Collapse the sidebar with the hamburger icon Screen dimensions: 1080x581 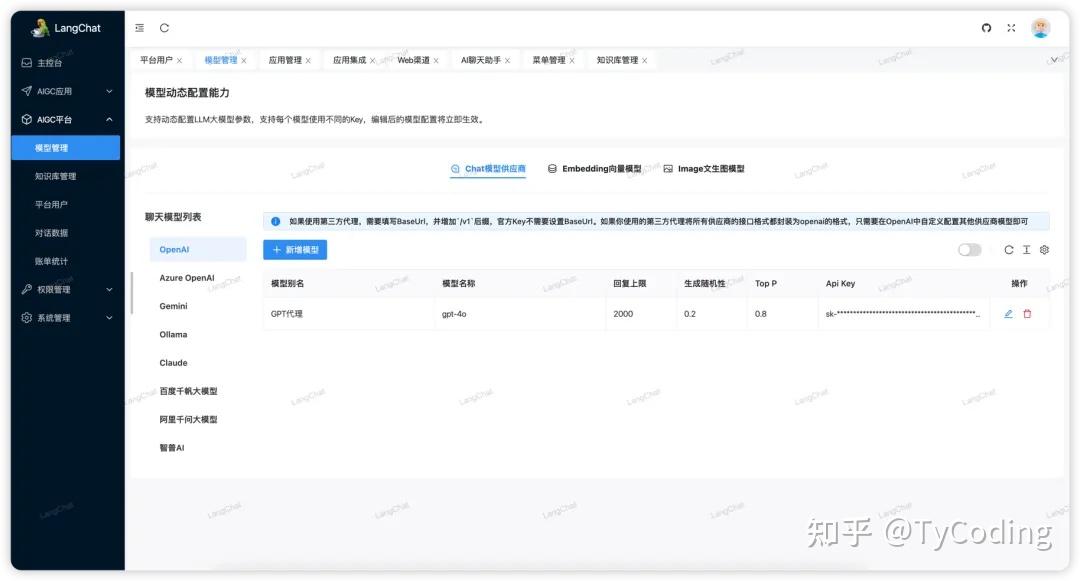point(139,28)
